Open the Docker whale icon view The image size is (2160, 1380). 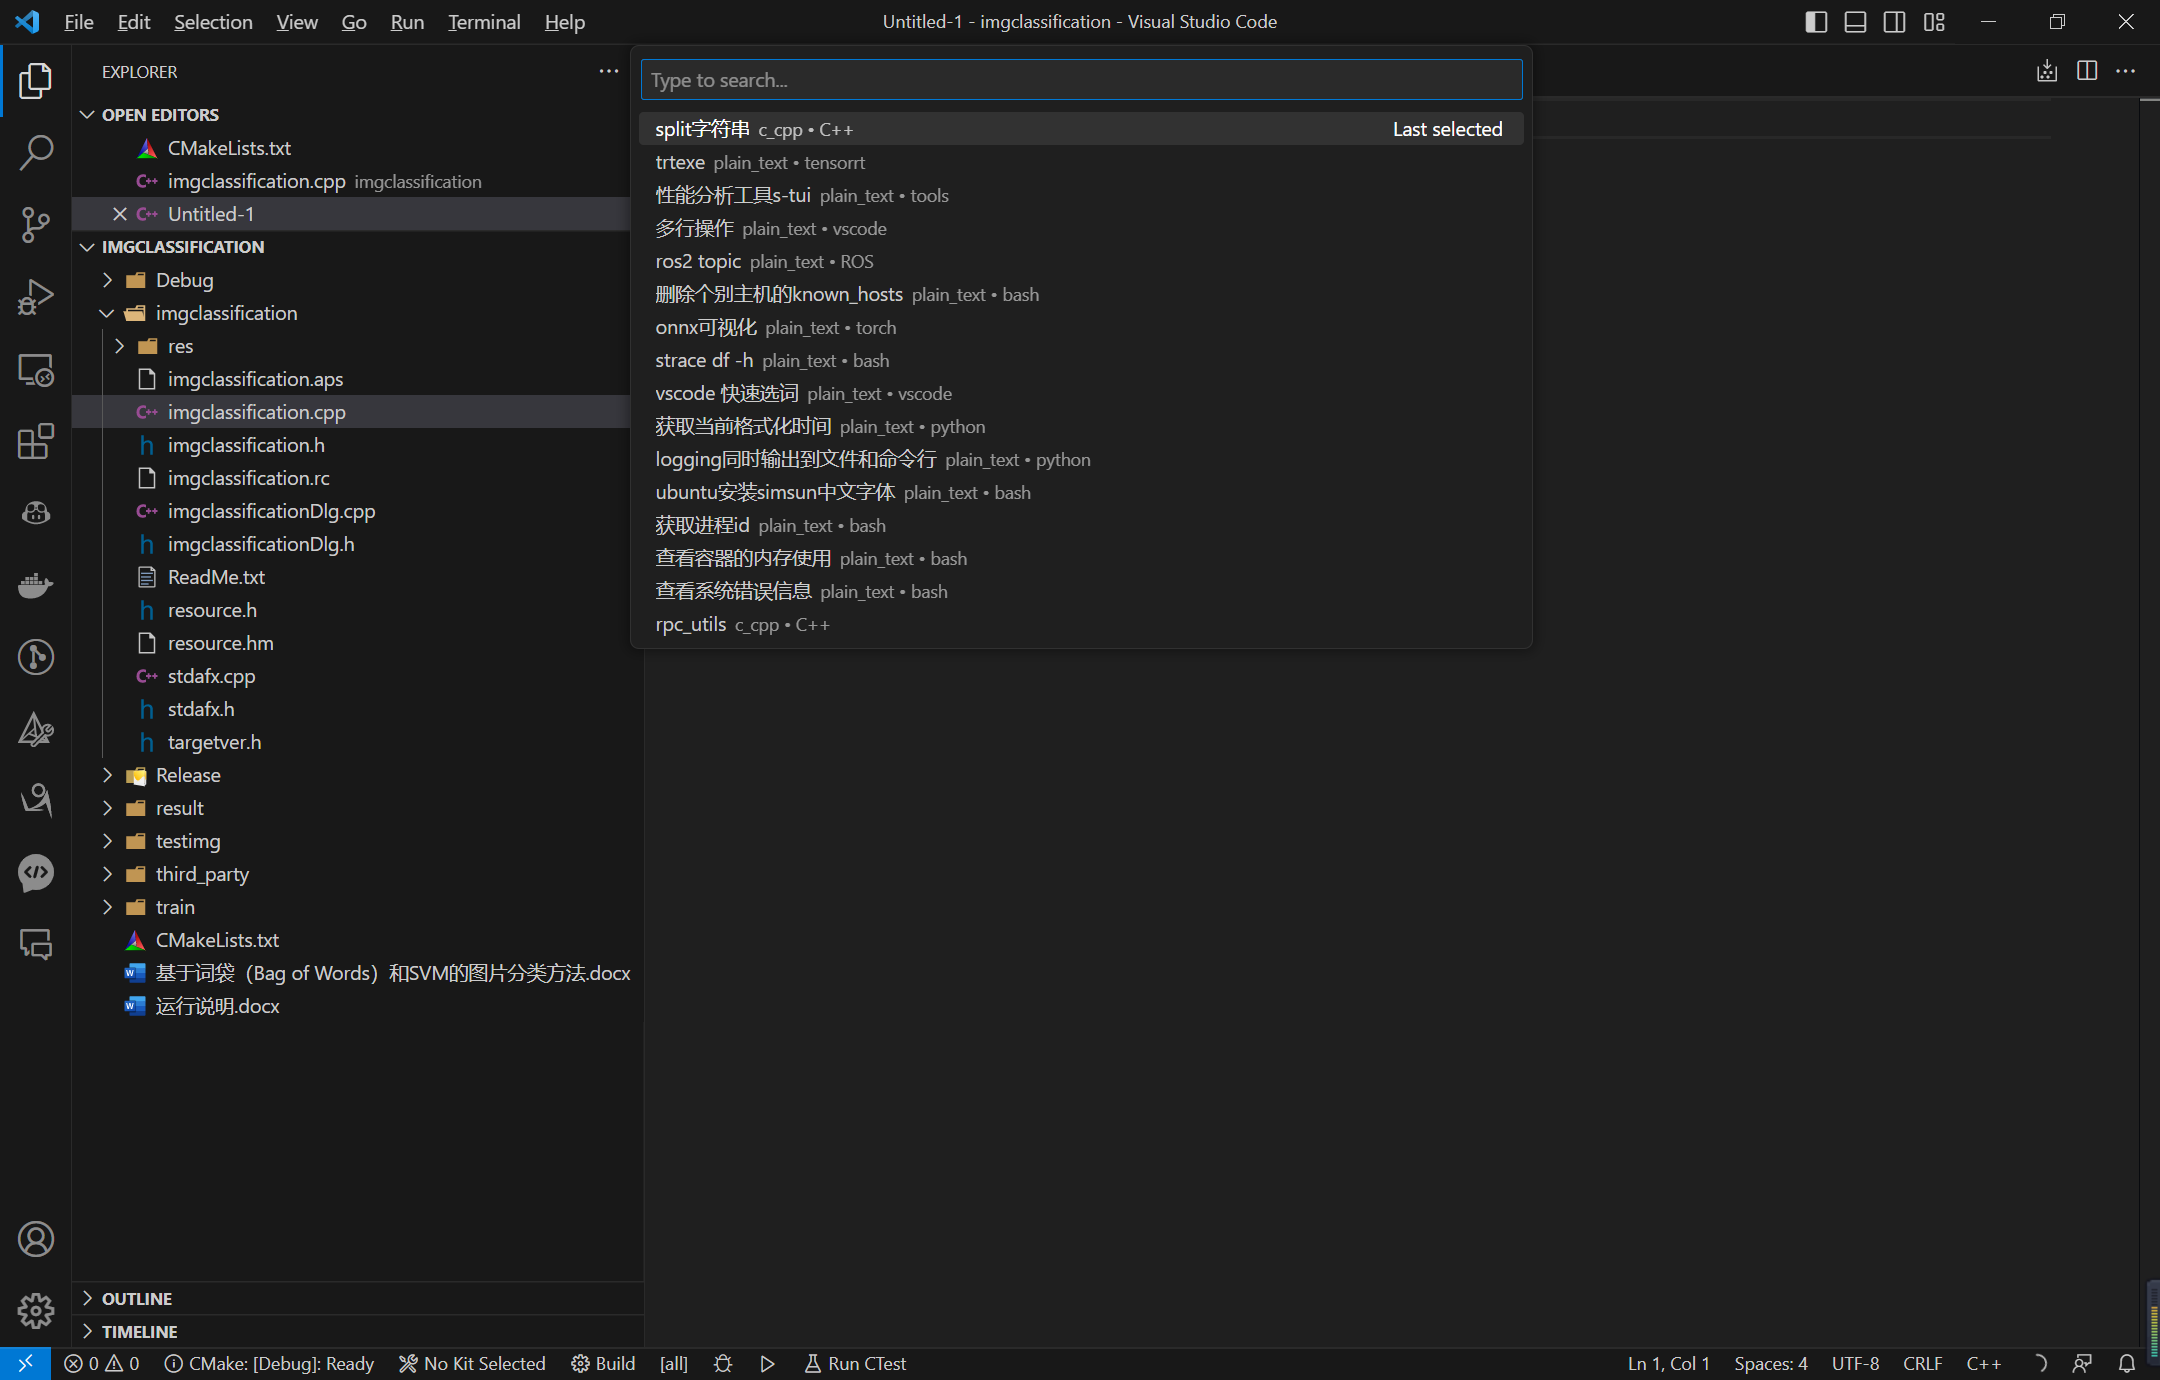(x=36, y=585)
